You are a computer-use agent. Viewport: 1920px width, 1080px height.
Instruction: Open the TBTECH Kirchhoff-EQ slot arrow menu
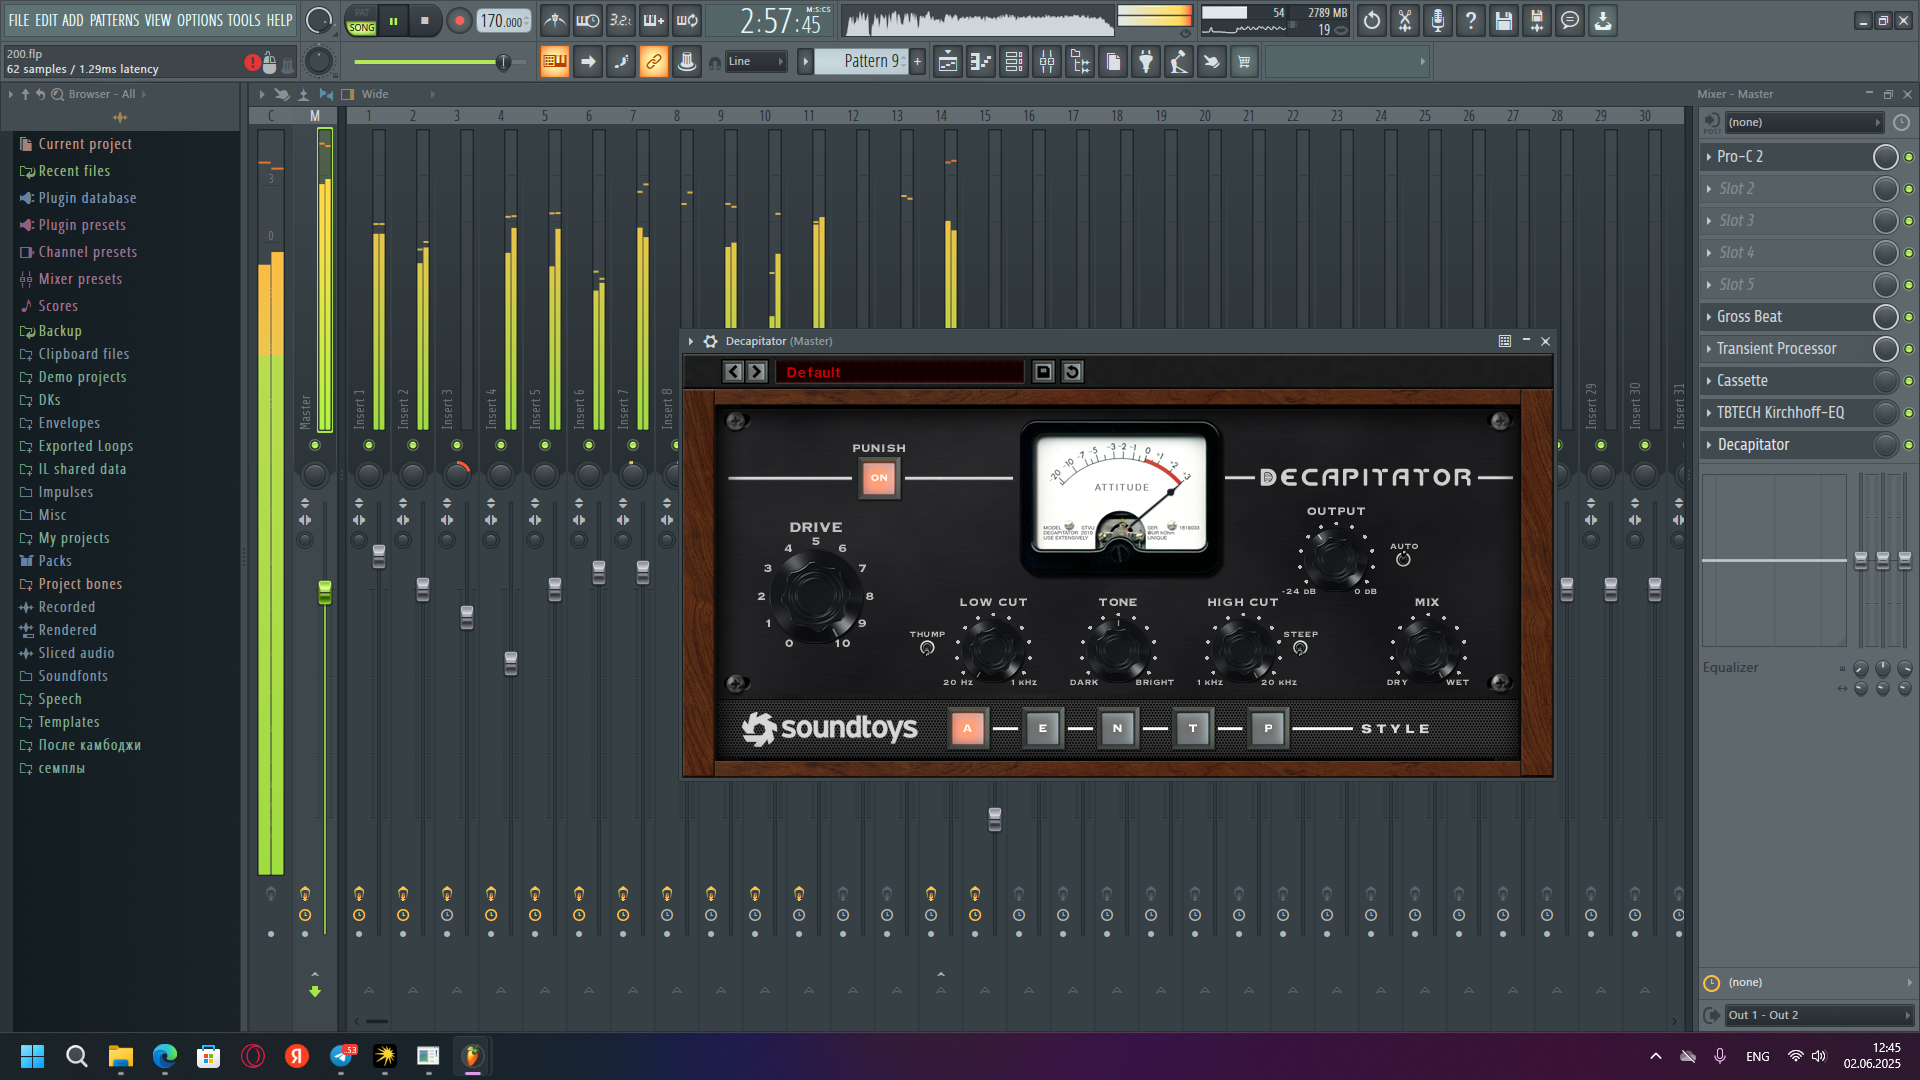1709,413
